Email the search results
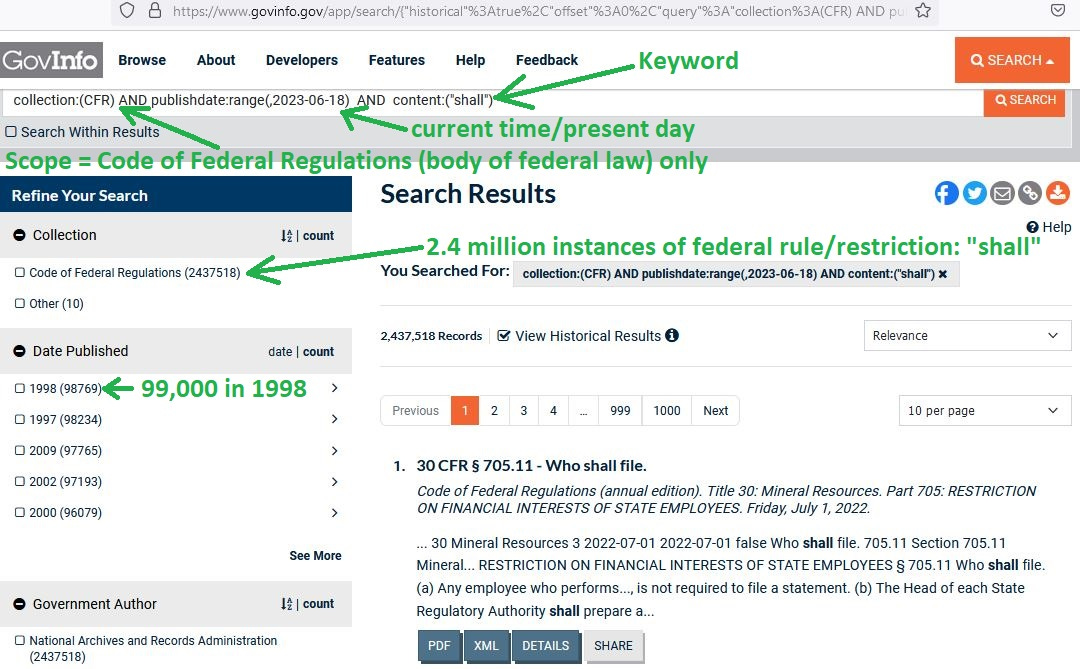Image resolution: width=1080 pixels, height=669 pixels. 1002,194
